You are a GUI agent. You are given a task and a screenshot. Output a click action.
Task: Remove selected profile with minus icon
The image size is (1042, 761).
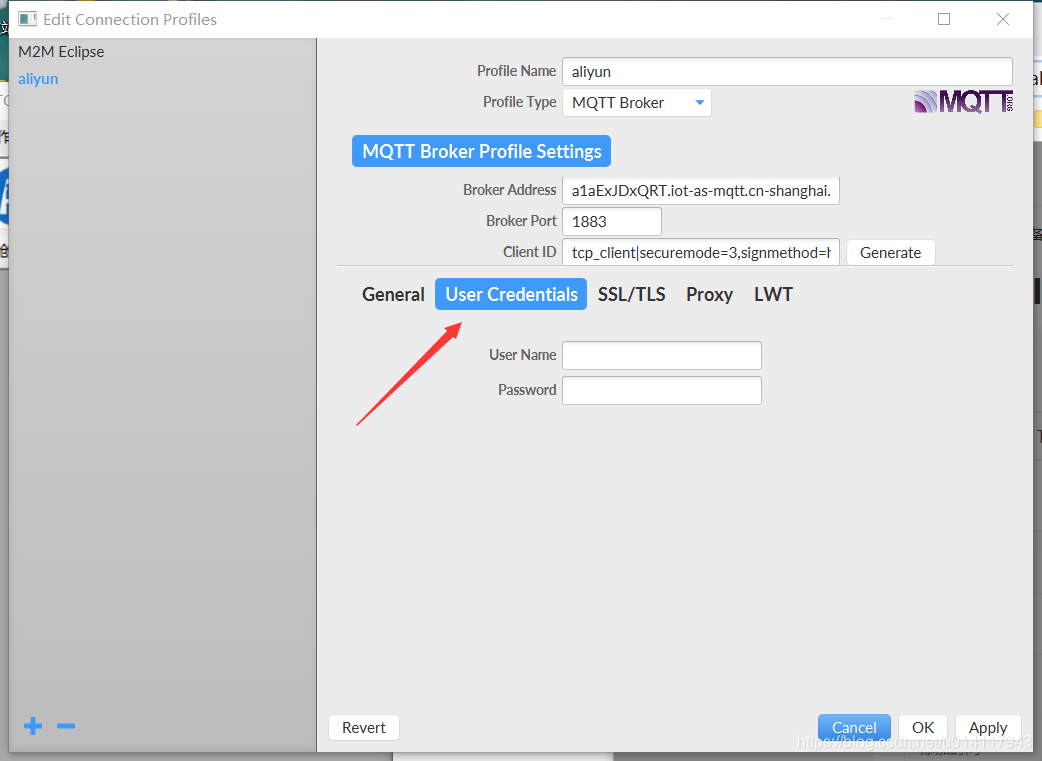[x=66, y=726]
